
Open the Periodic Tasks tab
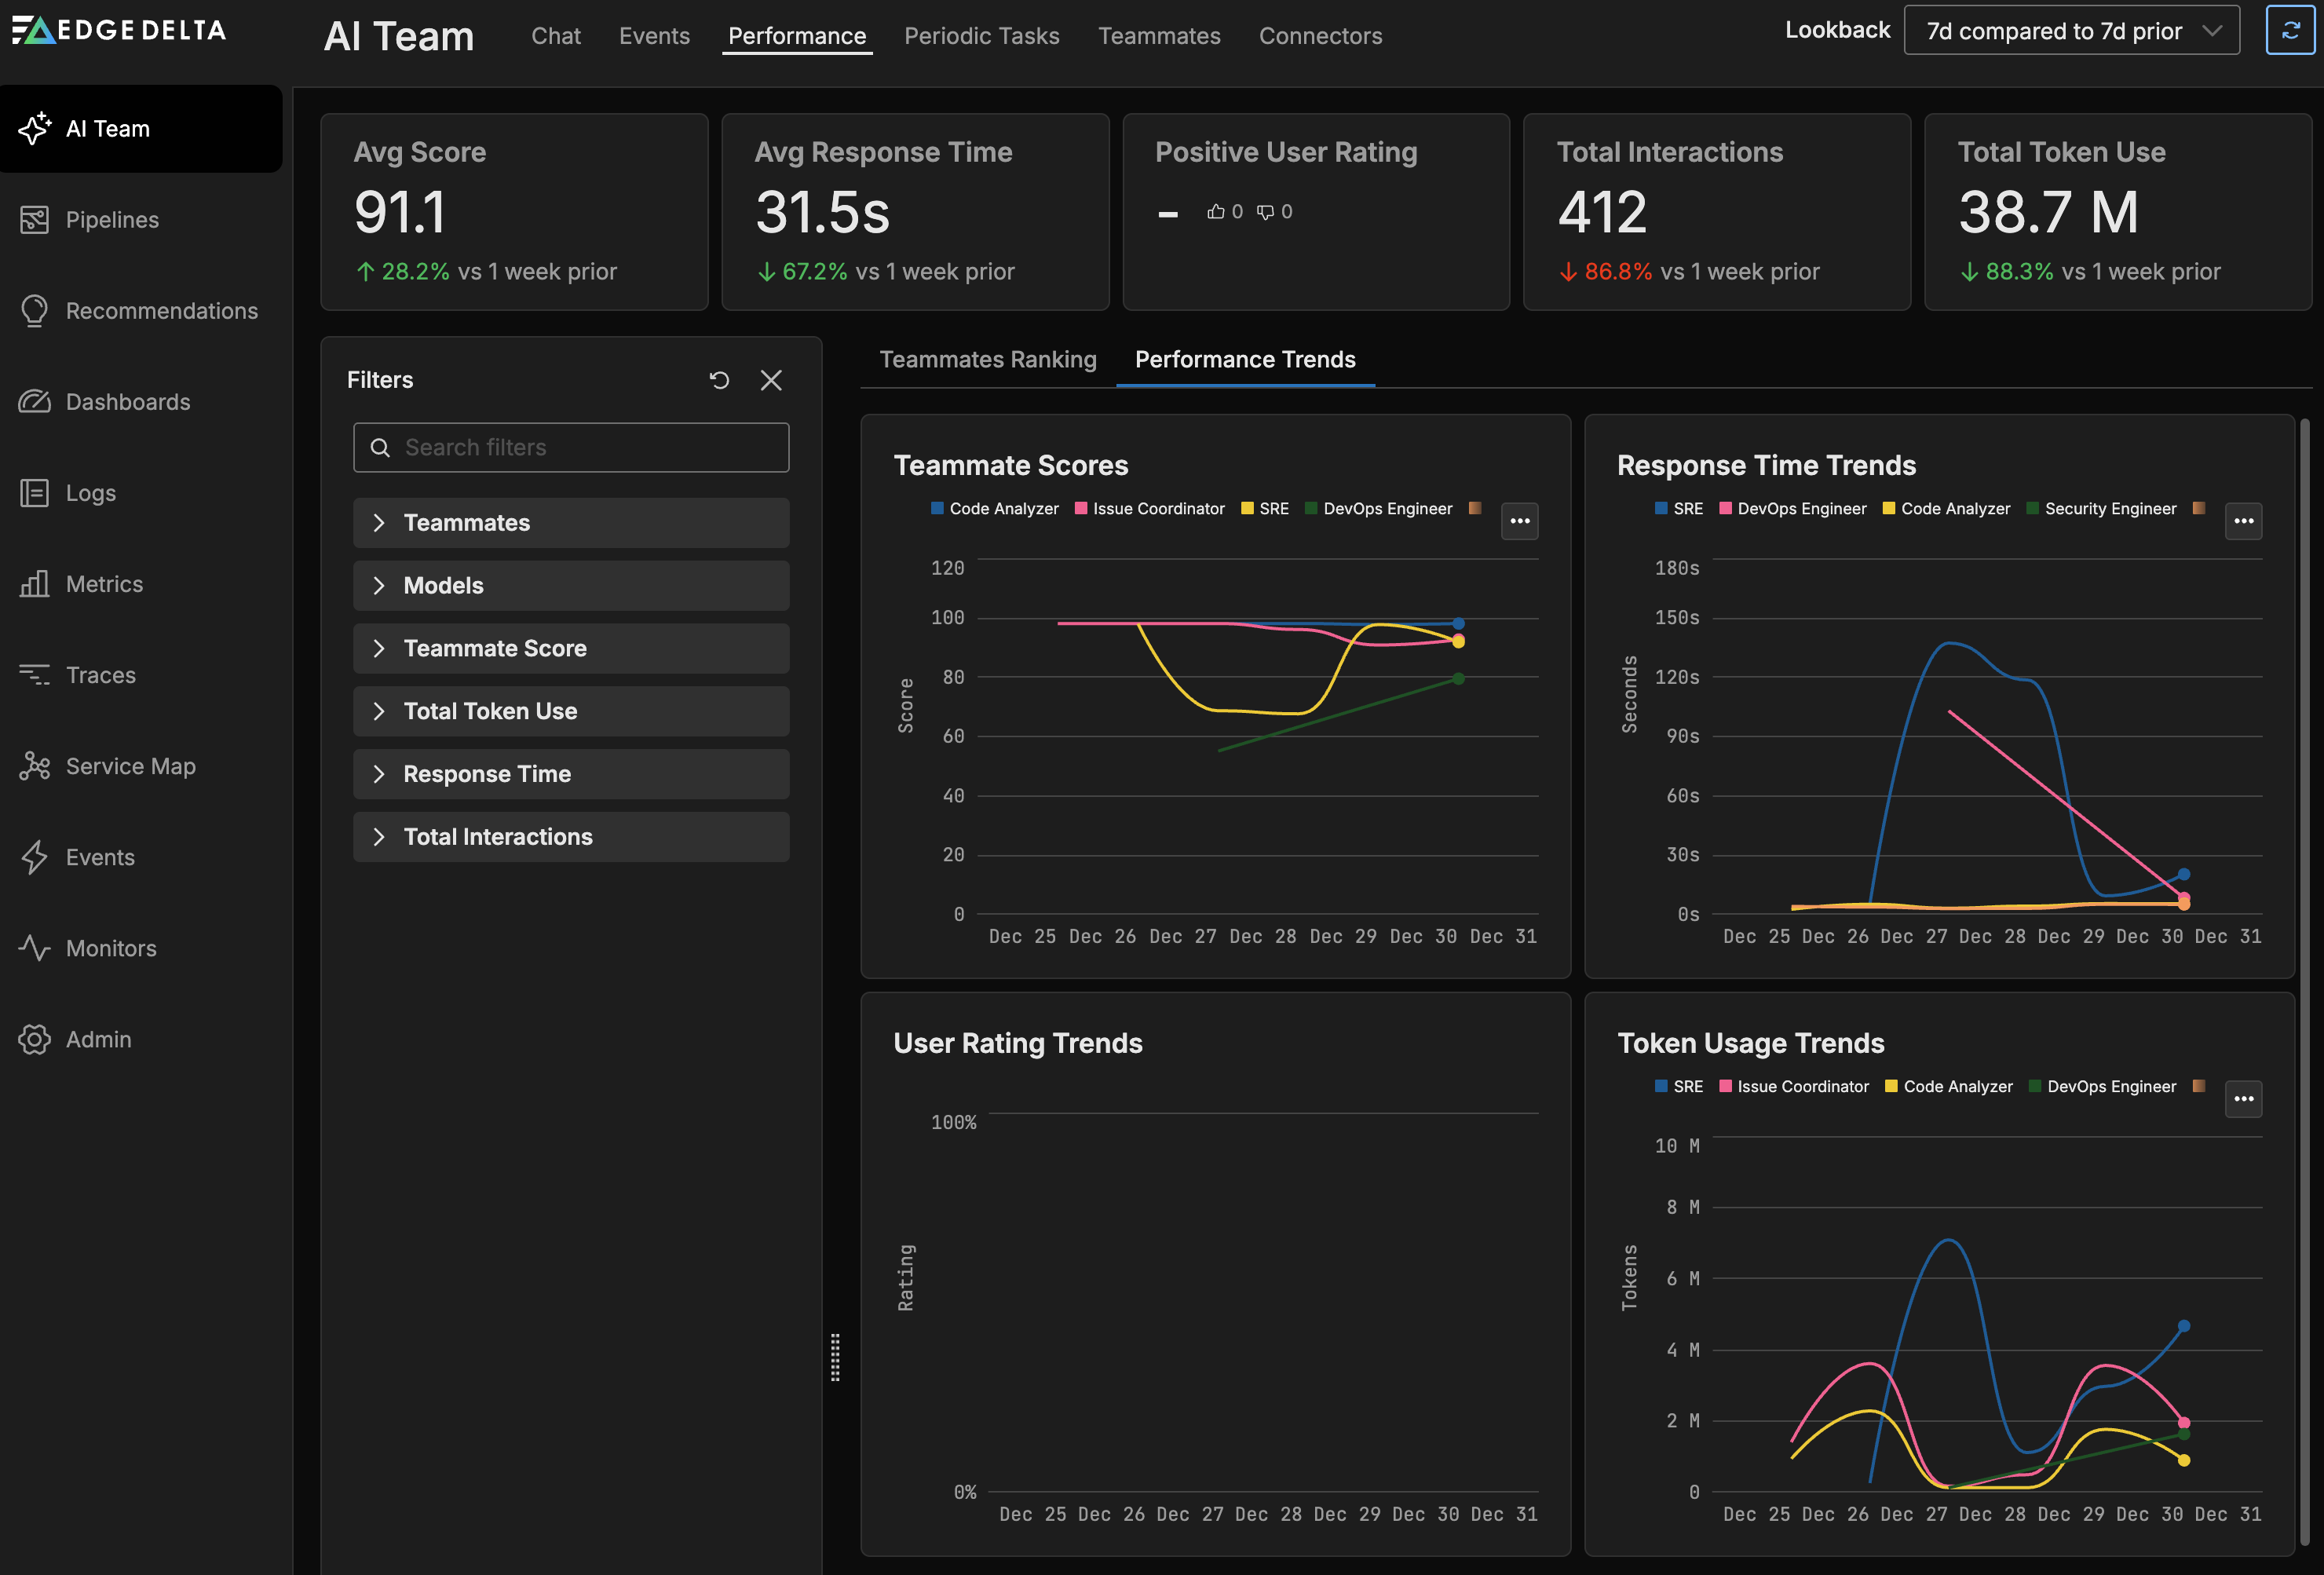981,36
